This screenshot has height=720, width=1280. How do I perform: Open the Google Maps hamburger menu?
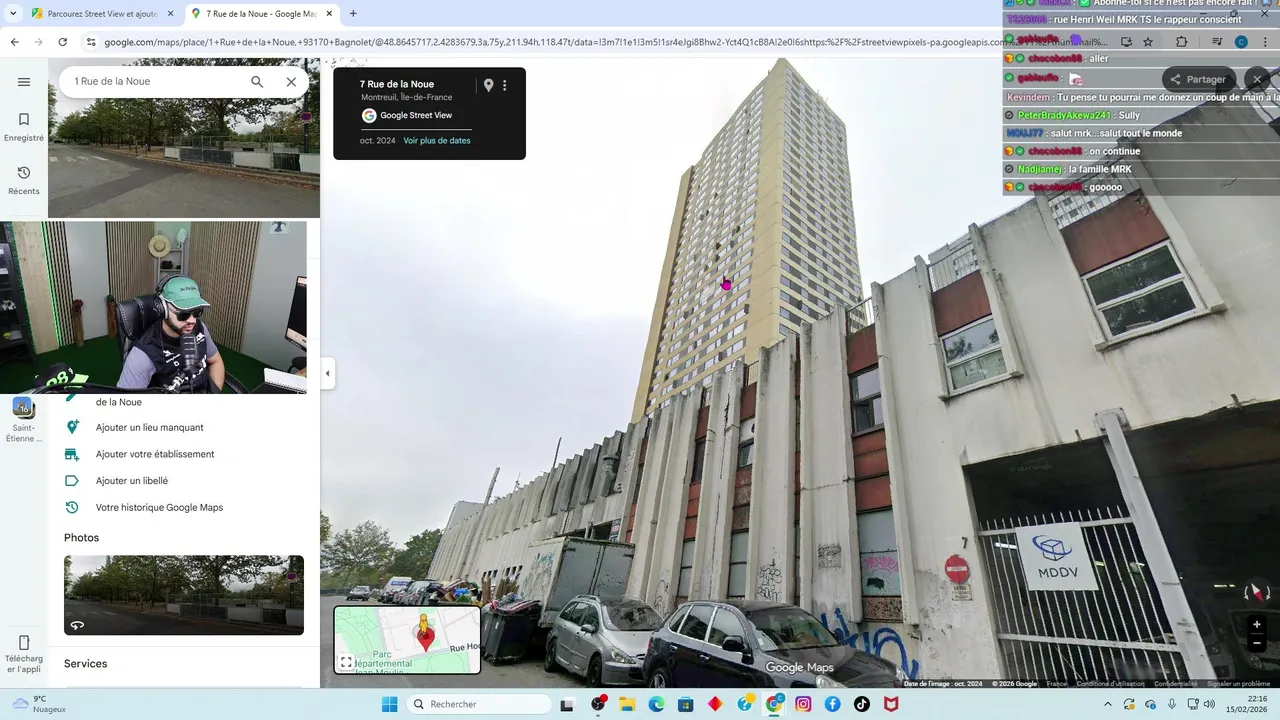coord(24,82)
